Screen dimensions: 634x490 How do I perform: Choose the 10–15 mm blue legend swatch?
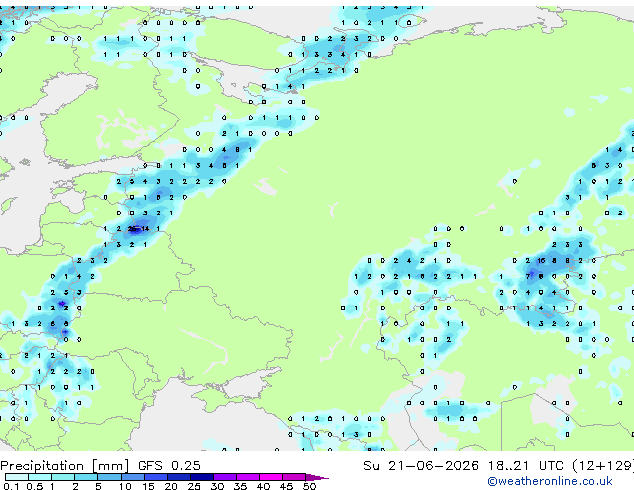[x=133, y=477]
